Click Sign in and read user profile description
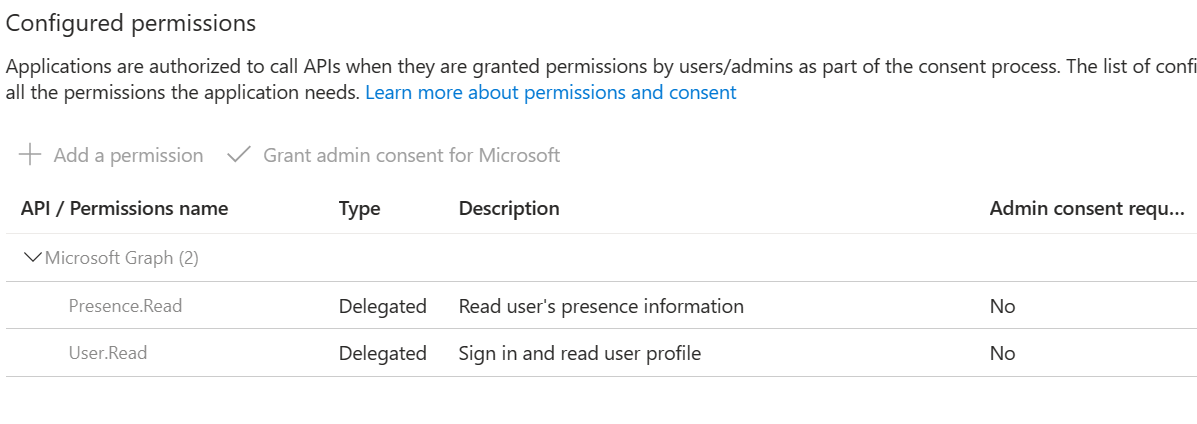Image resolution: width=1197 pixels, height=424 pixels. (x=579, y=353)
